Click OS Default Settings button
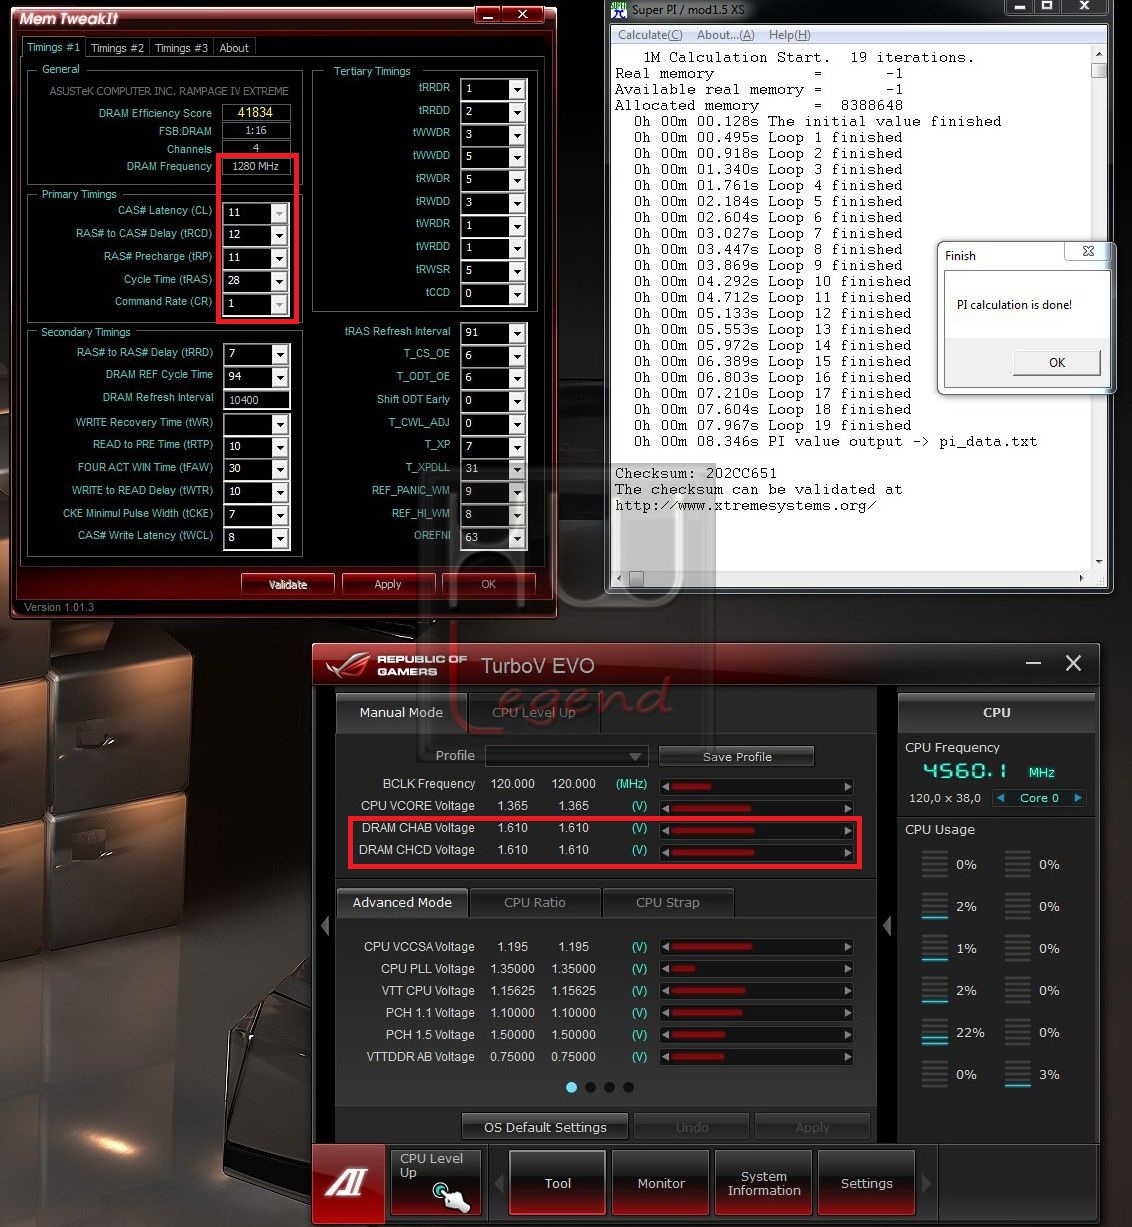 click(545, 1127)
